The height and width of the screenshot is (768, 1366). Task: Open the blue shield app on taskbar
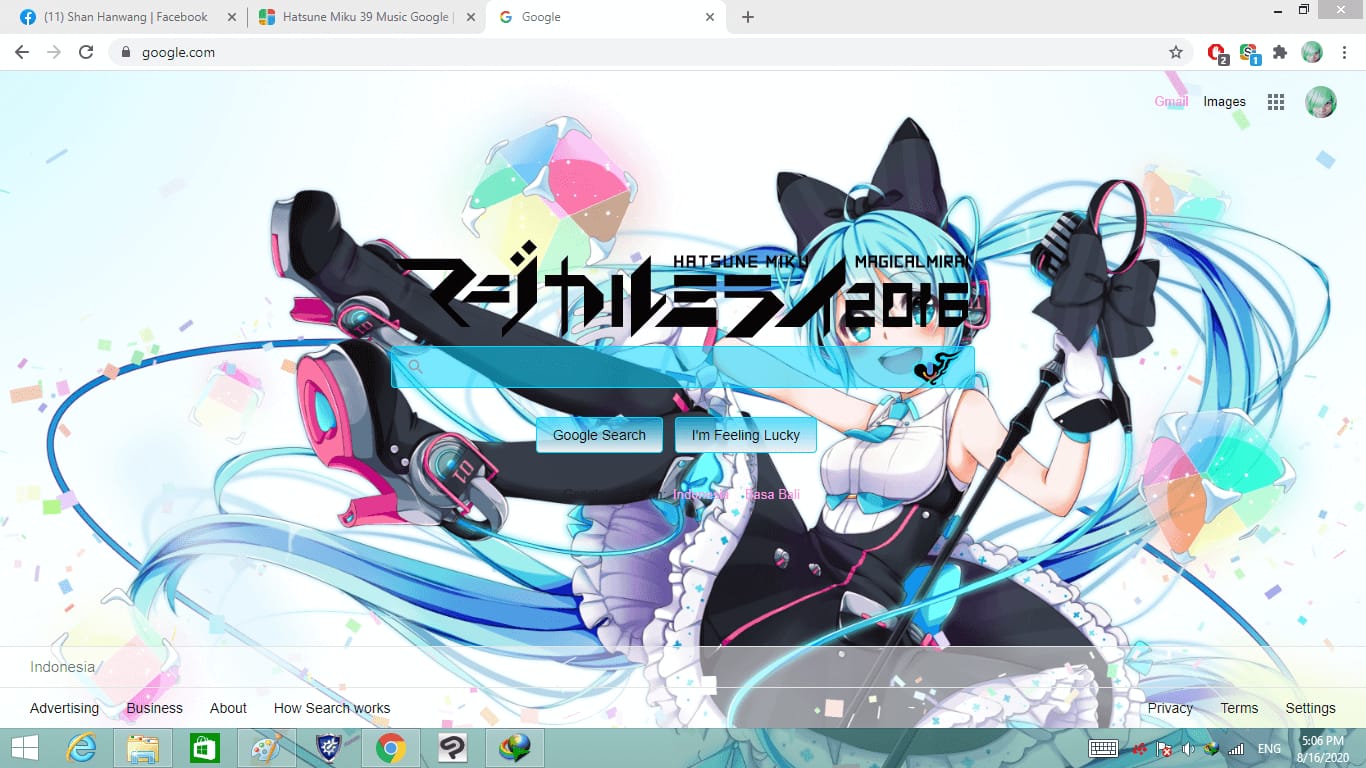[329, 748]
